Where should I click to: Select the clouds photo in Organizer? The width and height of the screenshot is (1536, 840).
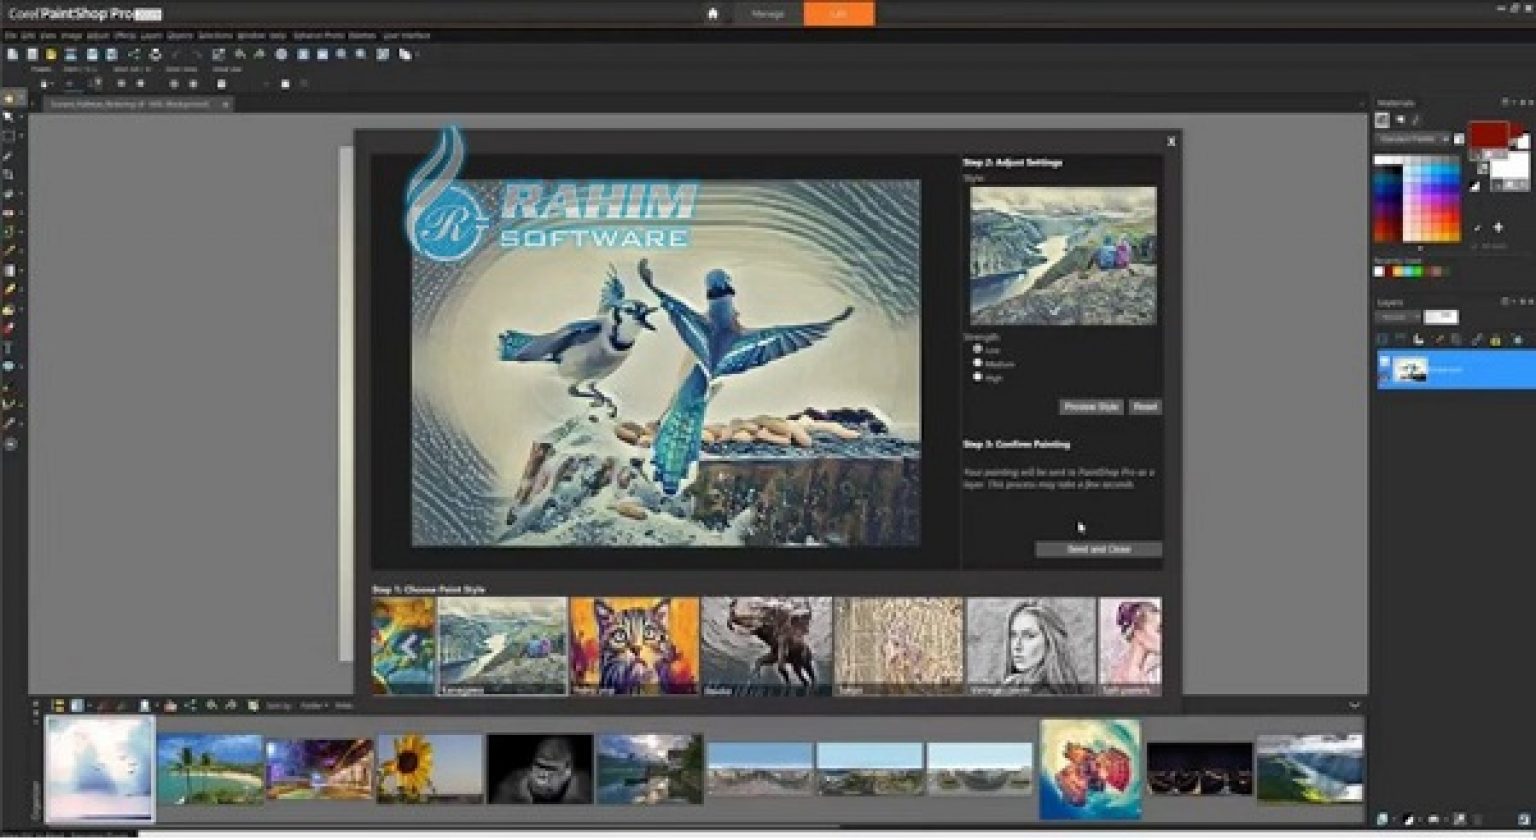coord(100,769)
